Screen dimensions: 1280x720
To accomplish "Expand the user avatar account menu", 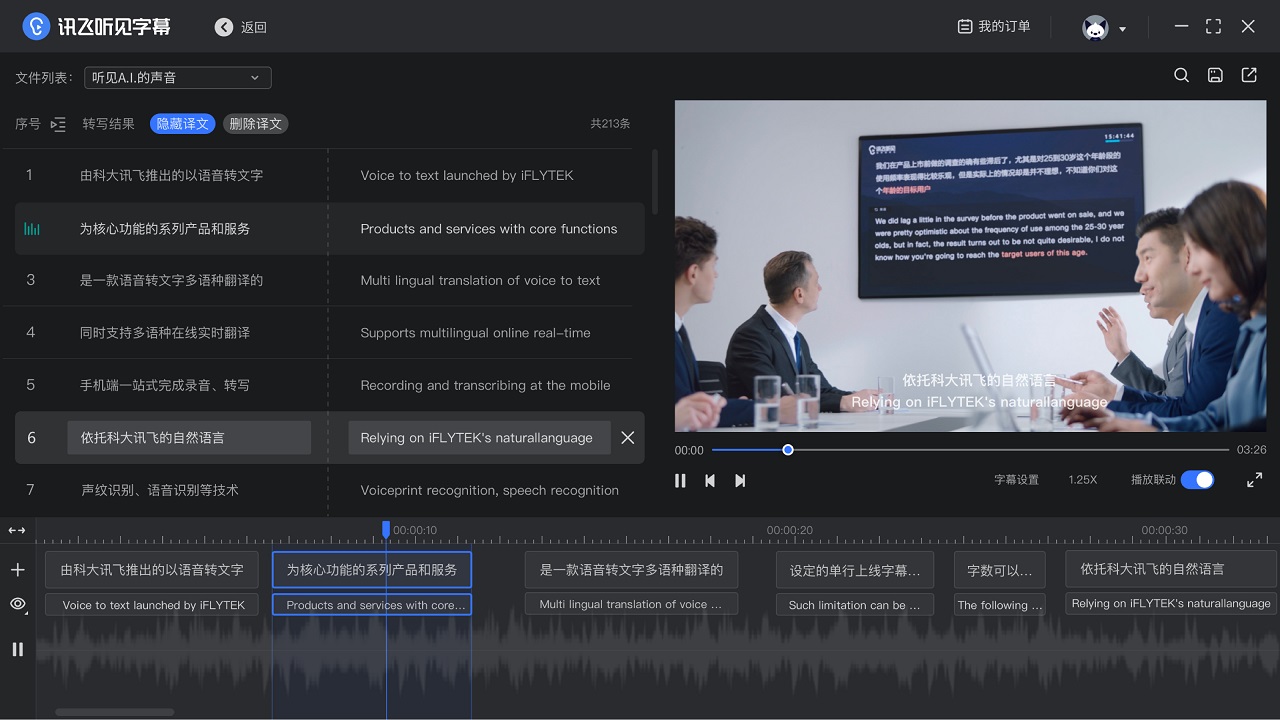I will [1105, 28].
